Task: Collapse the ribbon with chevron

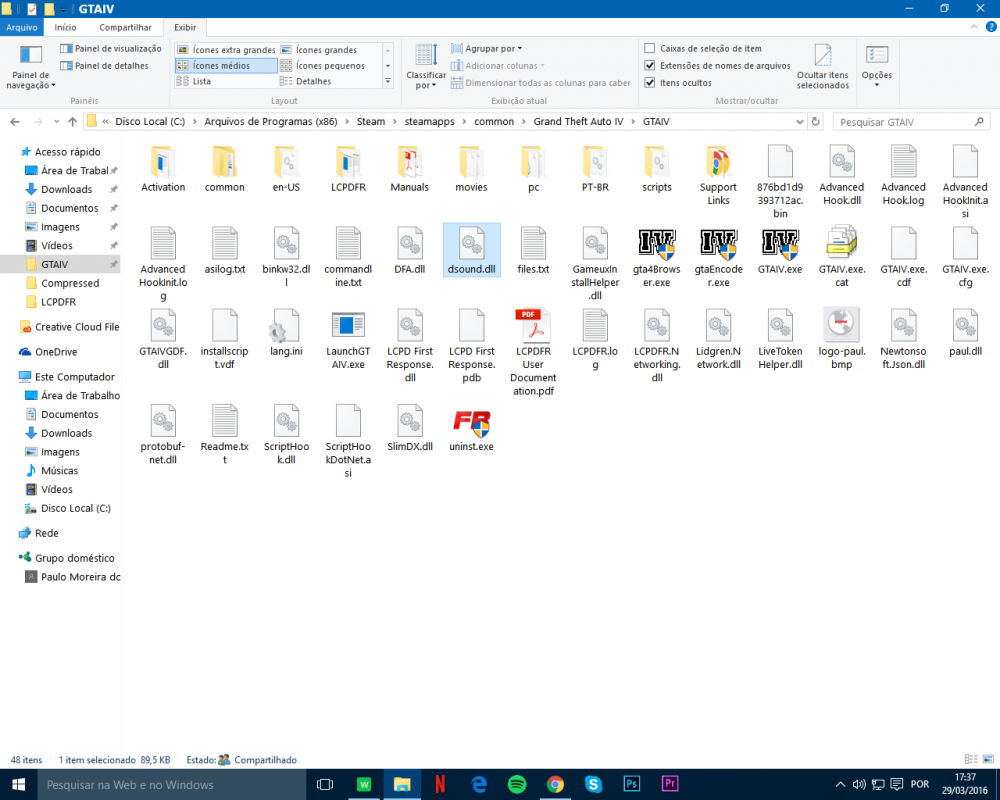Action: tap(974, 27)
